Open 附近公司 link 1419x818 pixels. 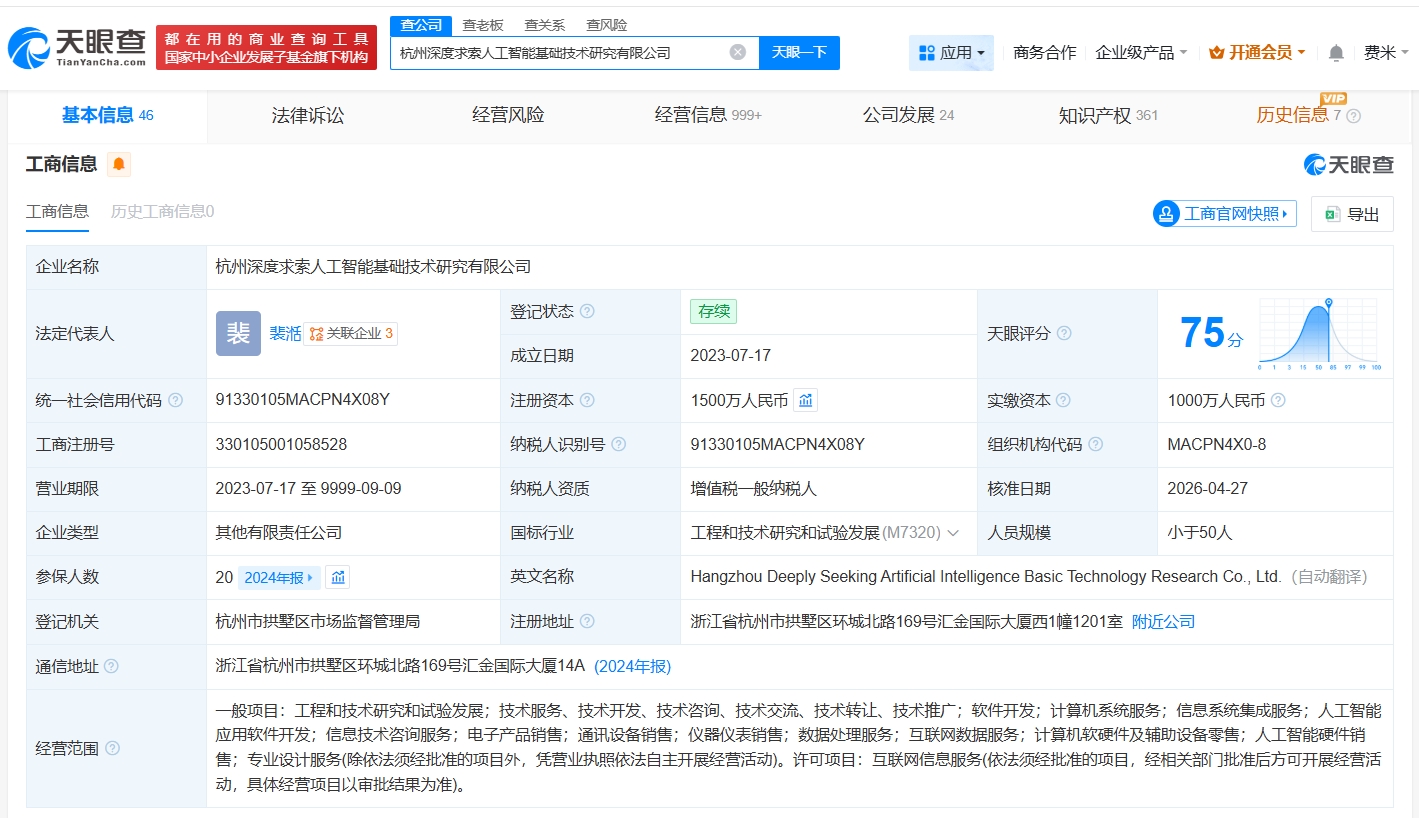pyautogui.click(x=1163, y=622)
